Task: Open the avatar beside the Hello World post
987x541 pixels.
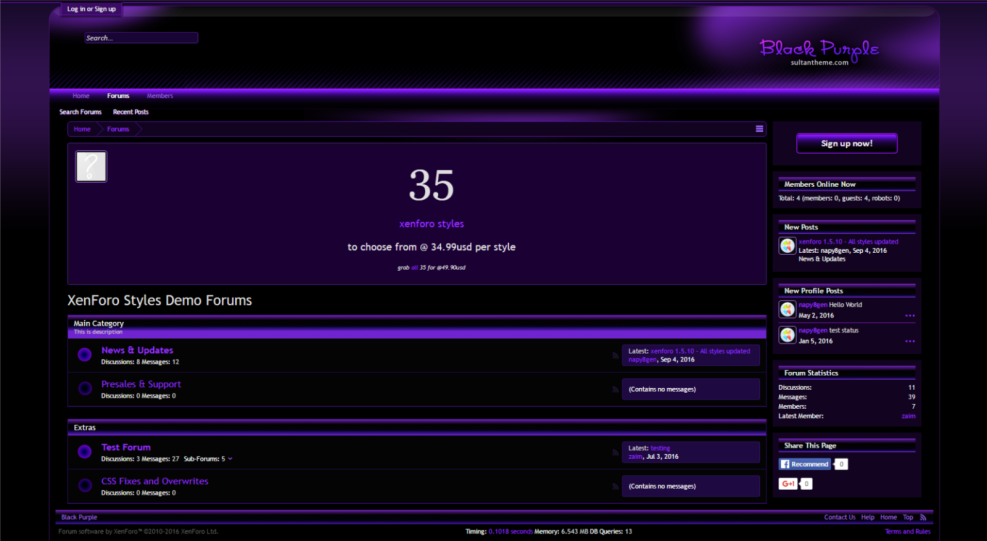Action: (787, 309)
